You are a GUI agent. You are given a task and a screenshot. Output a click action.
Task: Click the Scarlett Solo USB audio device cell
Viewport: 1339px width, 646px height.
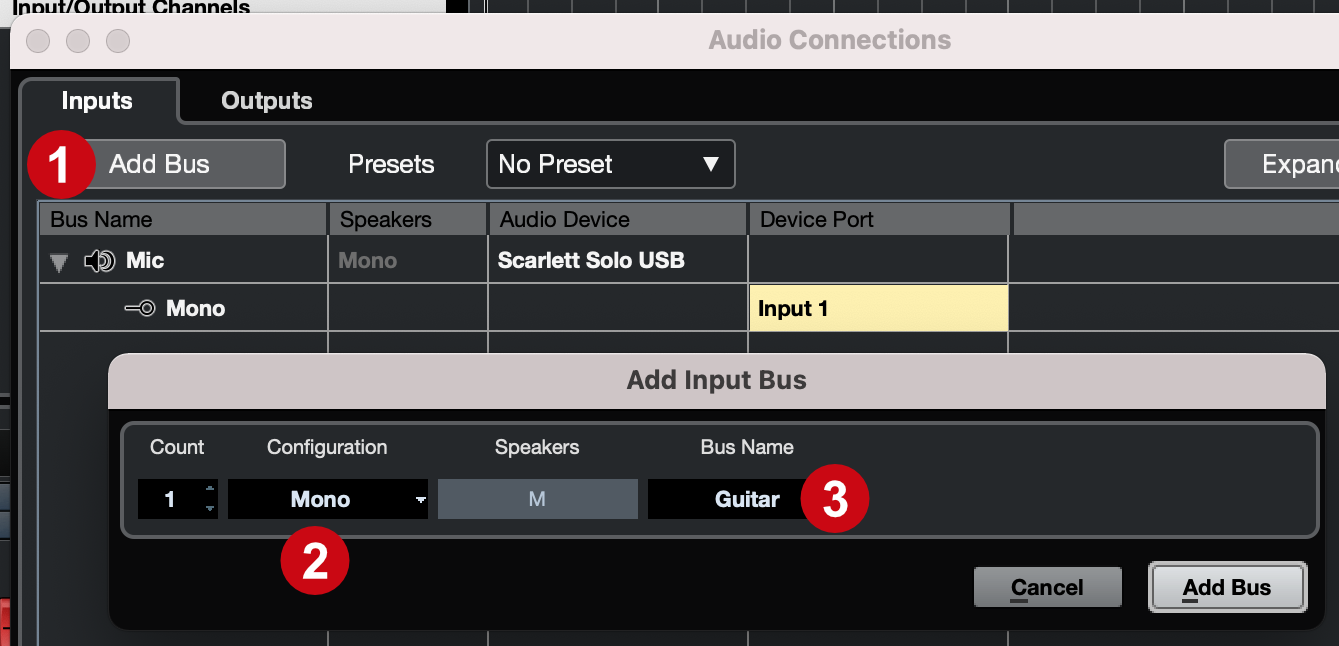point(617,260)
